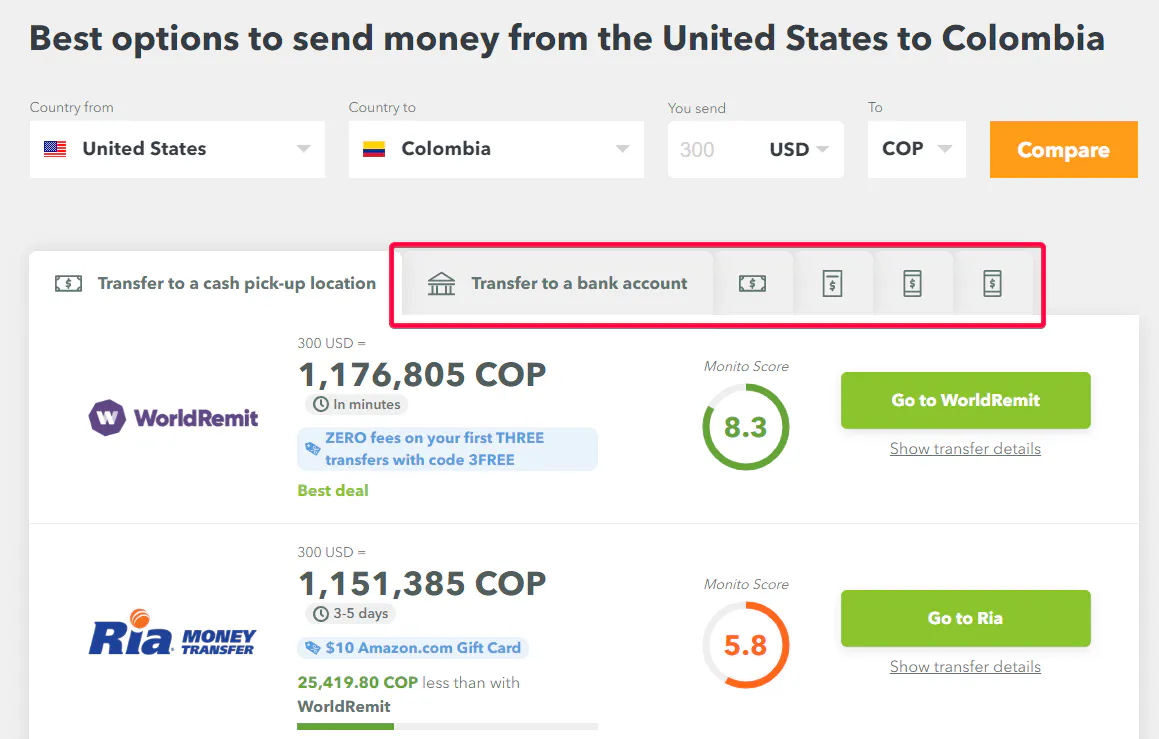Switch to Transfer to a cash pick-up location tab
The image size is (1159, 739).
216,284
